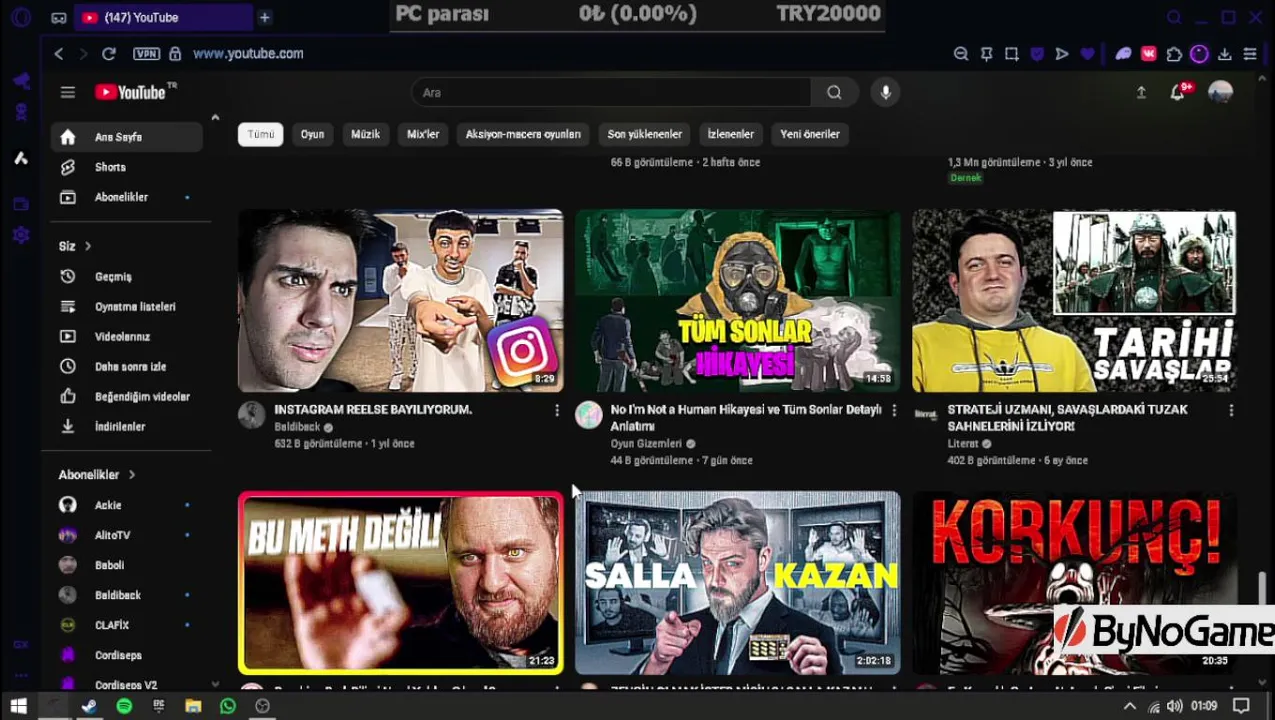The image size is (1275, 720).
Task: Click the search magnifier button
Action: tap(834, 92)
